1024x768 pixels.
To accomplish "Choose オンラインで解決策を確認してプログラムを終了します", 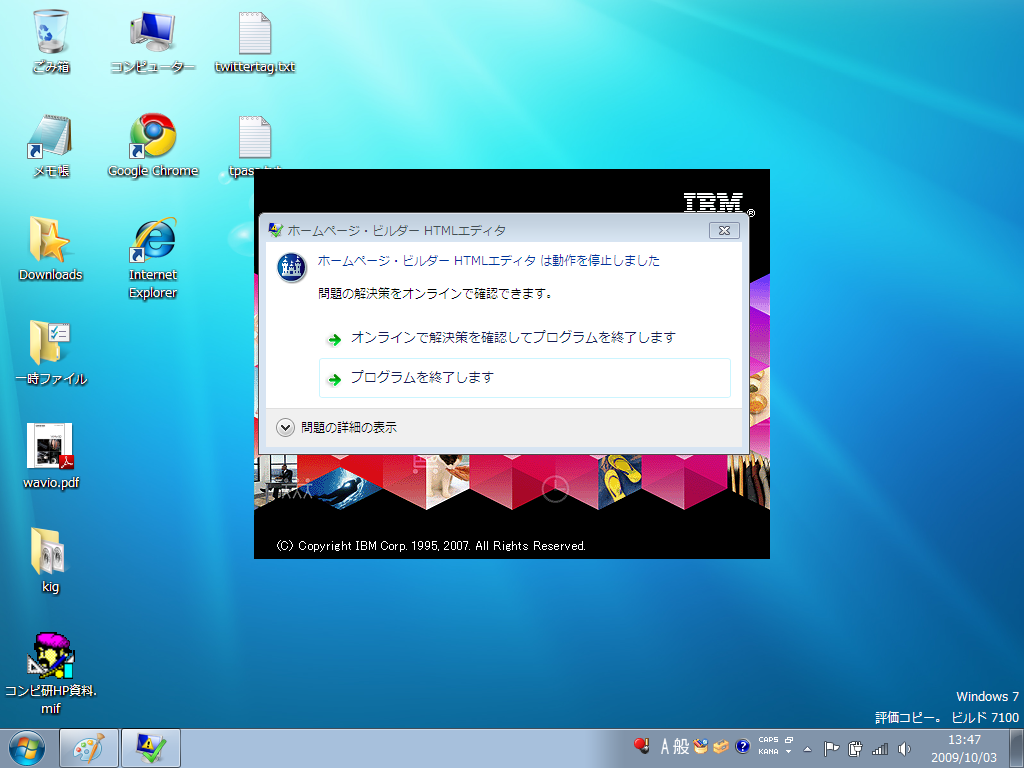I will point(524,338).
